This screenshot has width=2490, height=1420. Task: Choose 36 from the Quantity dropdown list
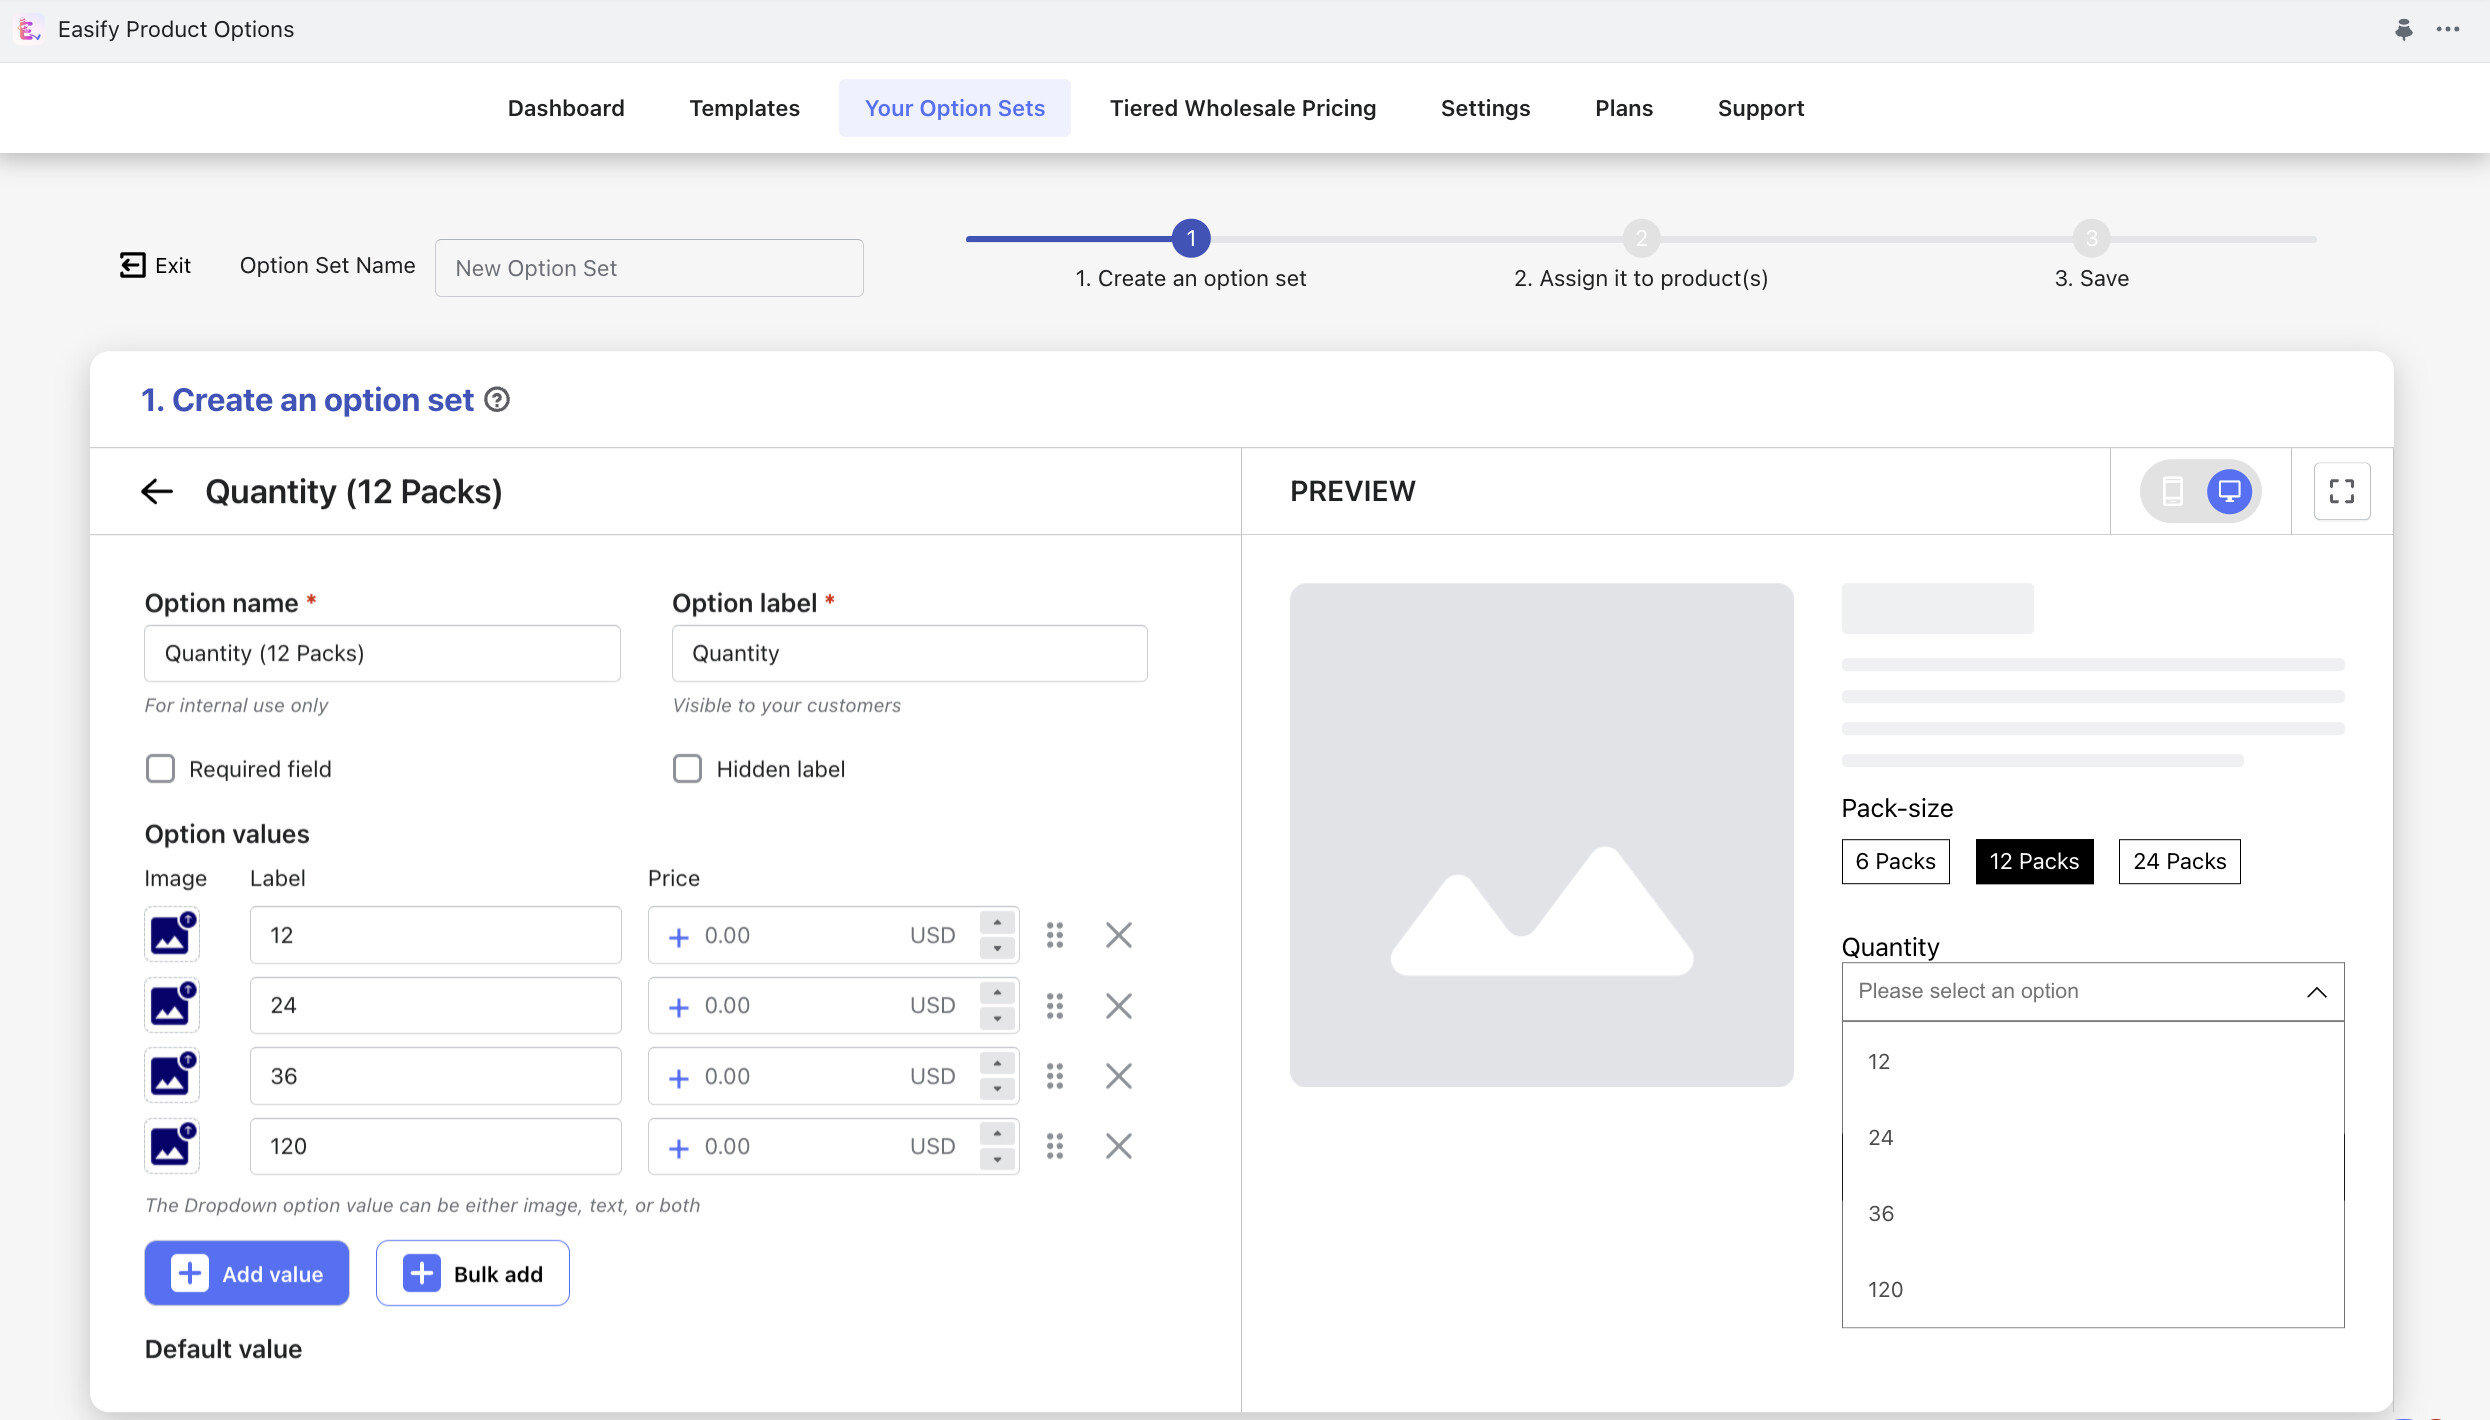tap(1881, 1213)
